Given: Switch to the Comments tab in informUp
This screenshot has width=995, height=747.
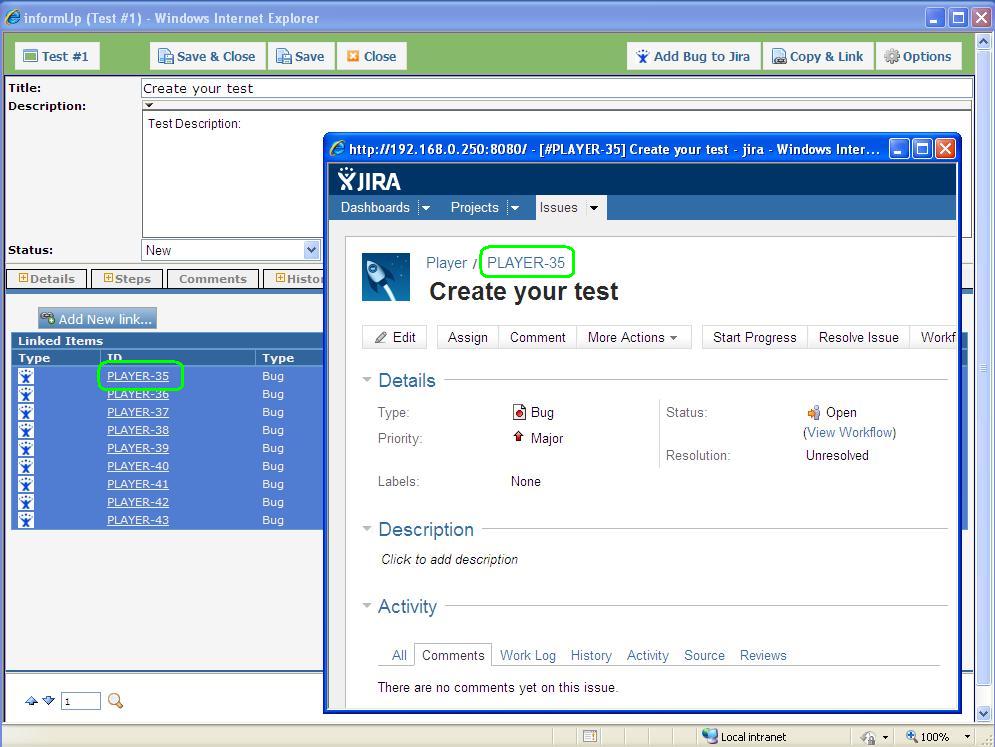Looking at the screenshot, I should tap(213, 279).
